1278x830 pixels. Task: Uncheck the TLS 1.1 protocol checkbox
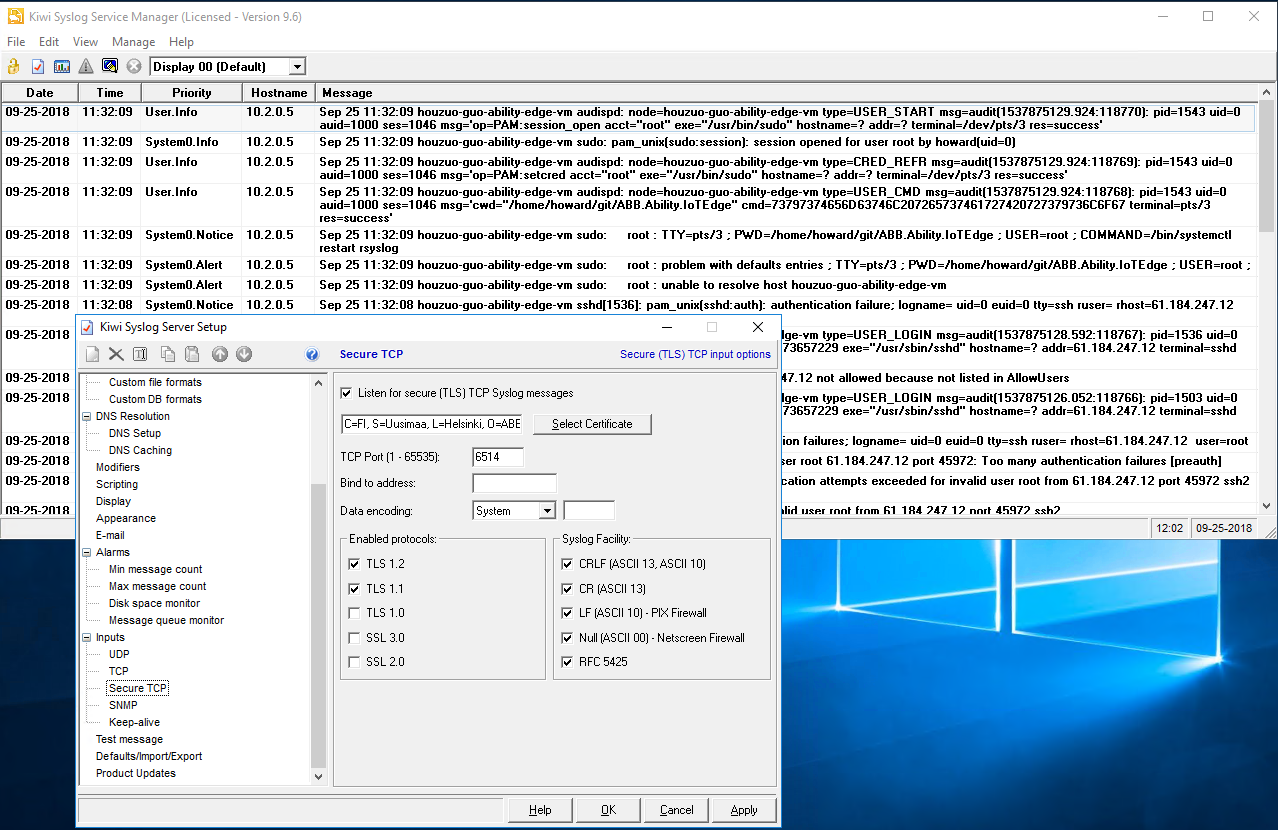tap(354, 589)
